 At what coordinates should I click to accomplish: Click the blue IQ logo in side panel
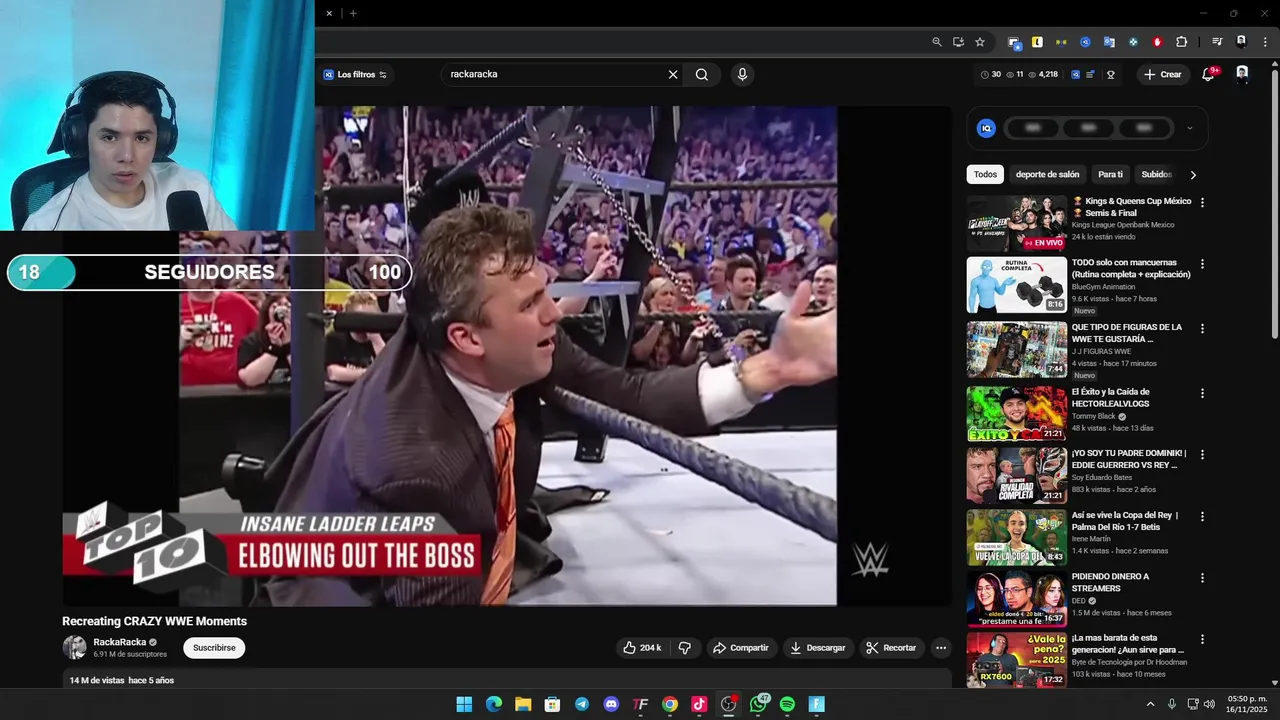[x=986, y=128]
